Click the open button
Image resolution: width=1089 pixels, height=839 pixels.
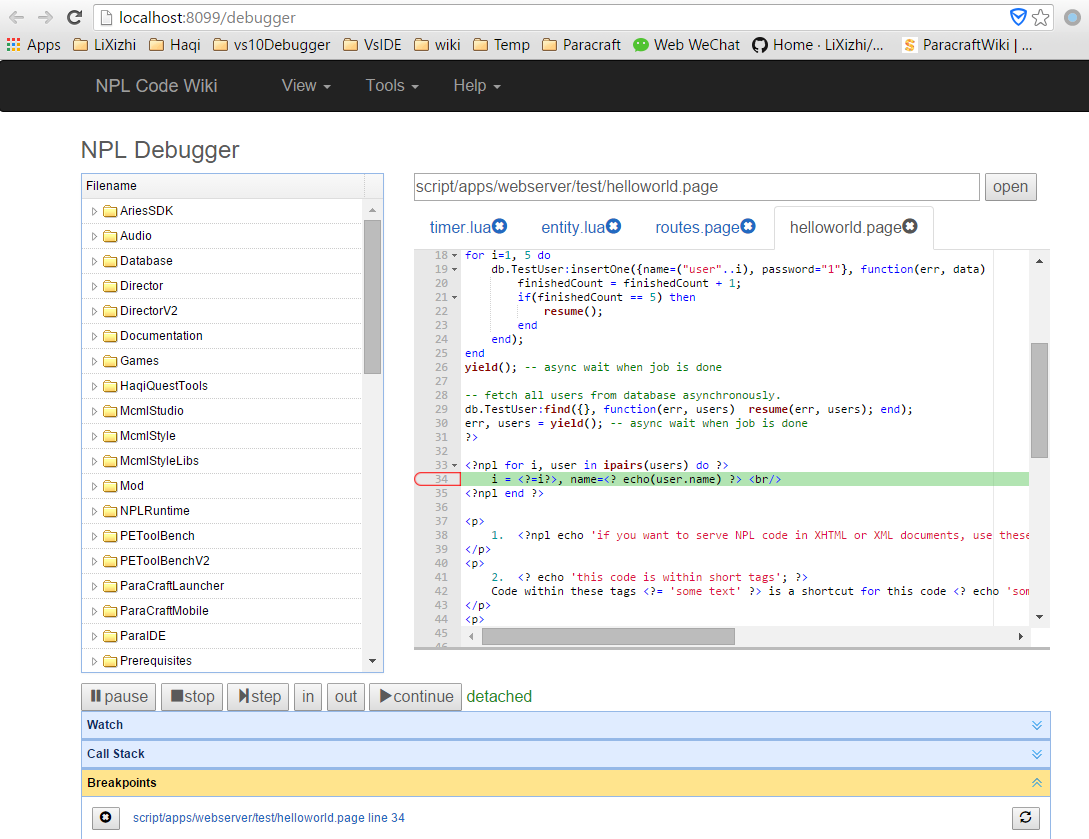coord(1009,186)
